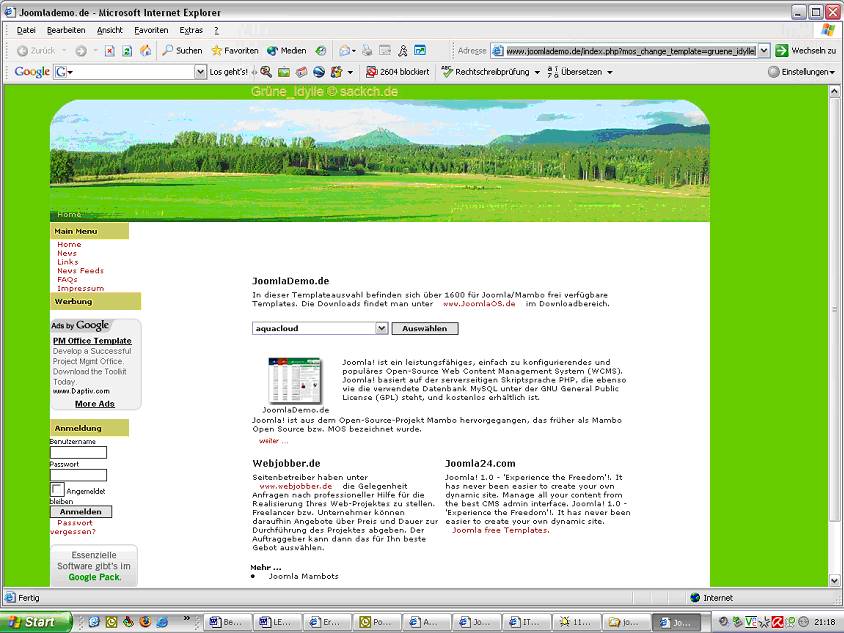Image resolution: width=844 pixels, height=633 pixels.
Task: Open the Extras menu
Action: coord(191,30)
